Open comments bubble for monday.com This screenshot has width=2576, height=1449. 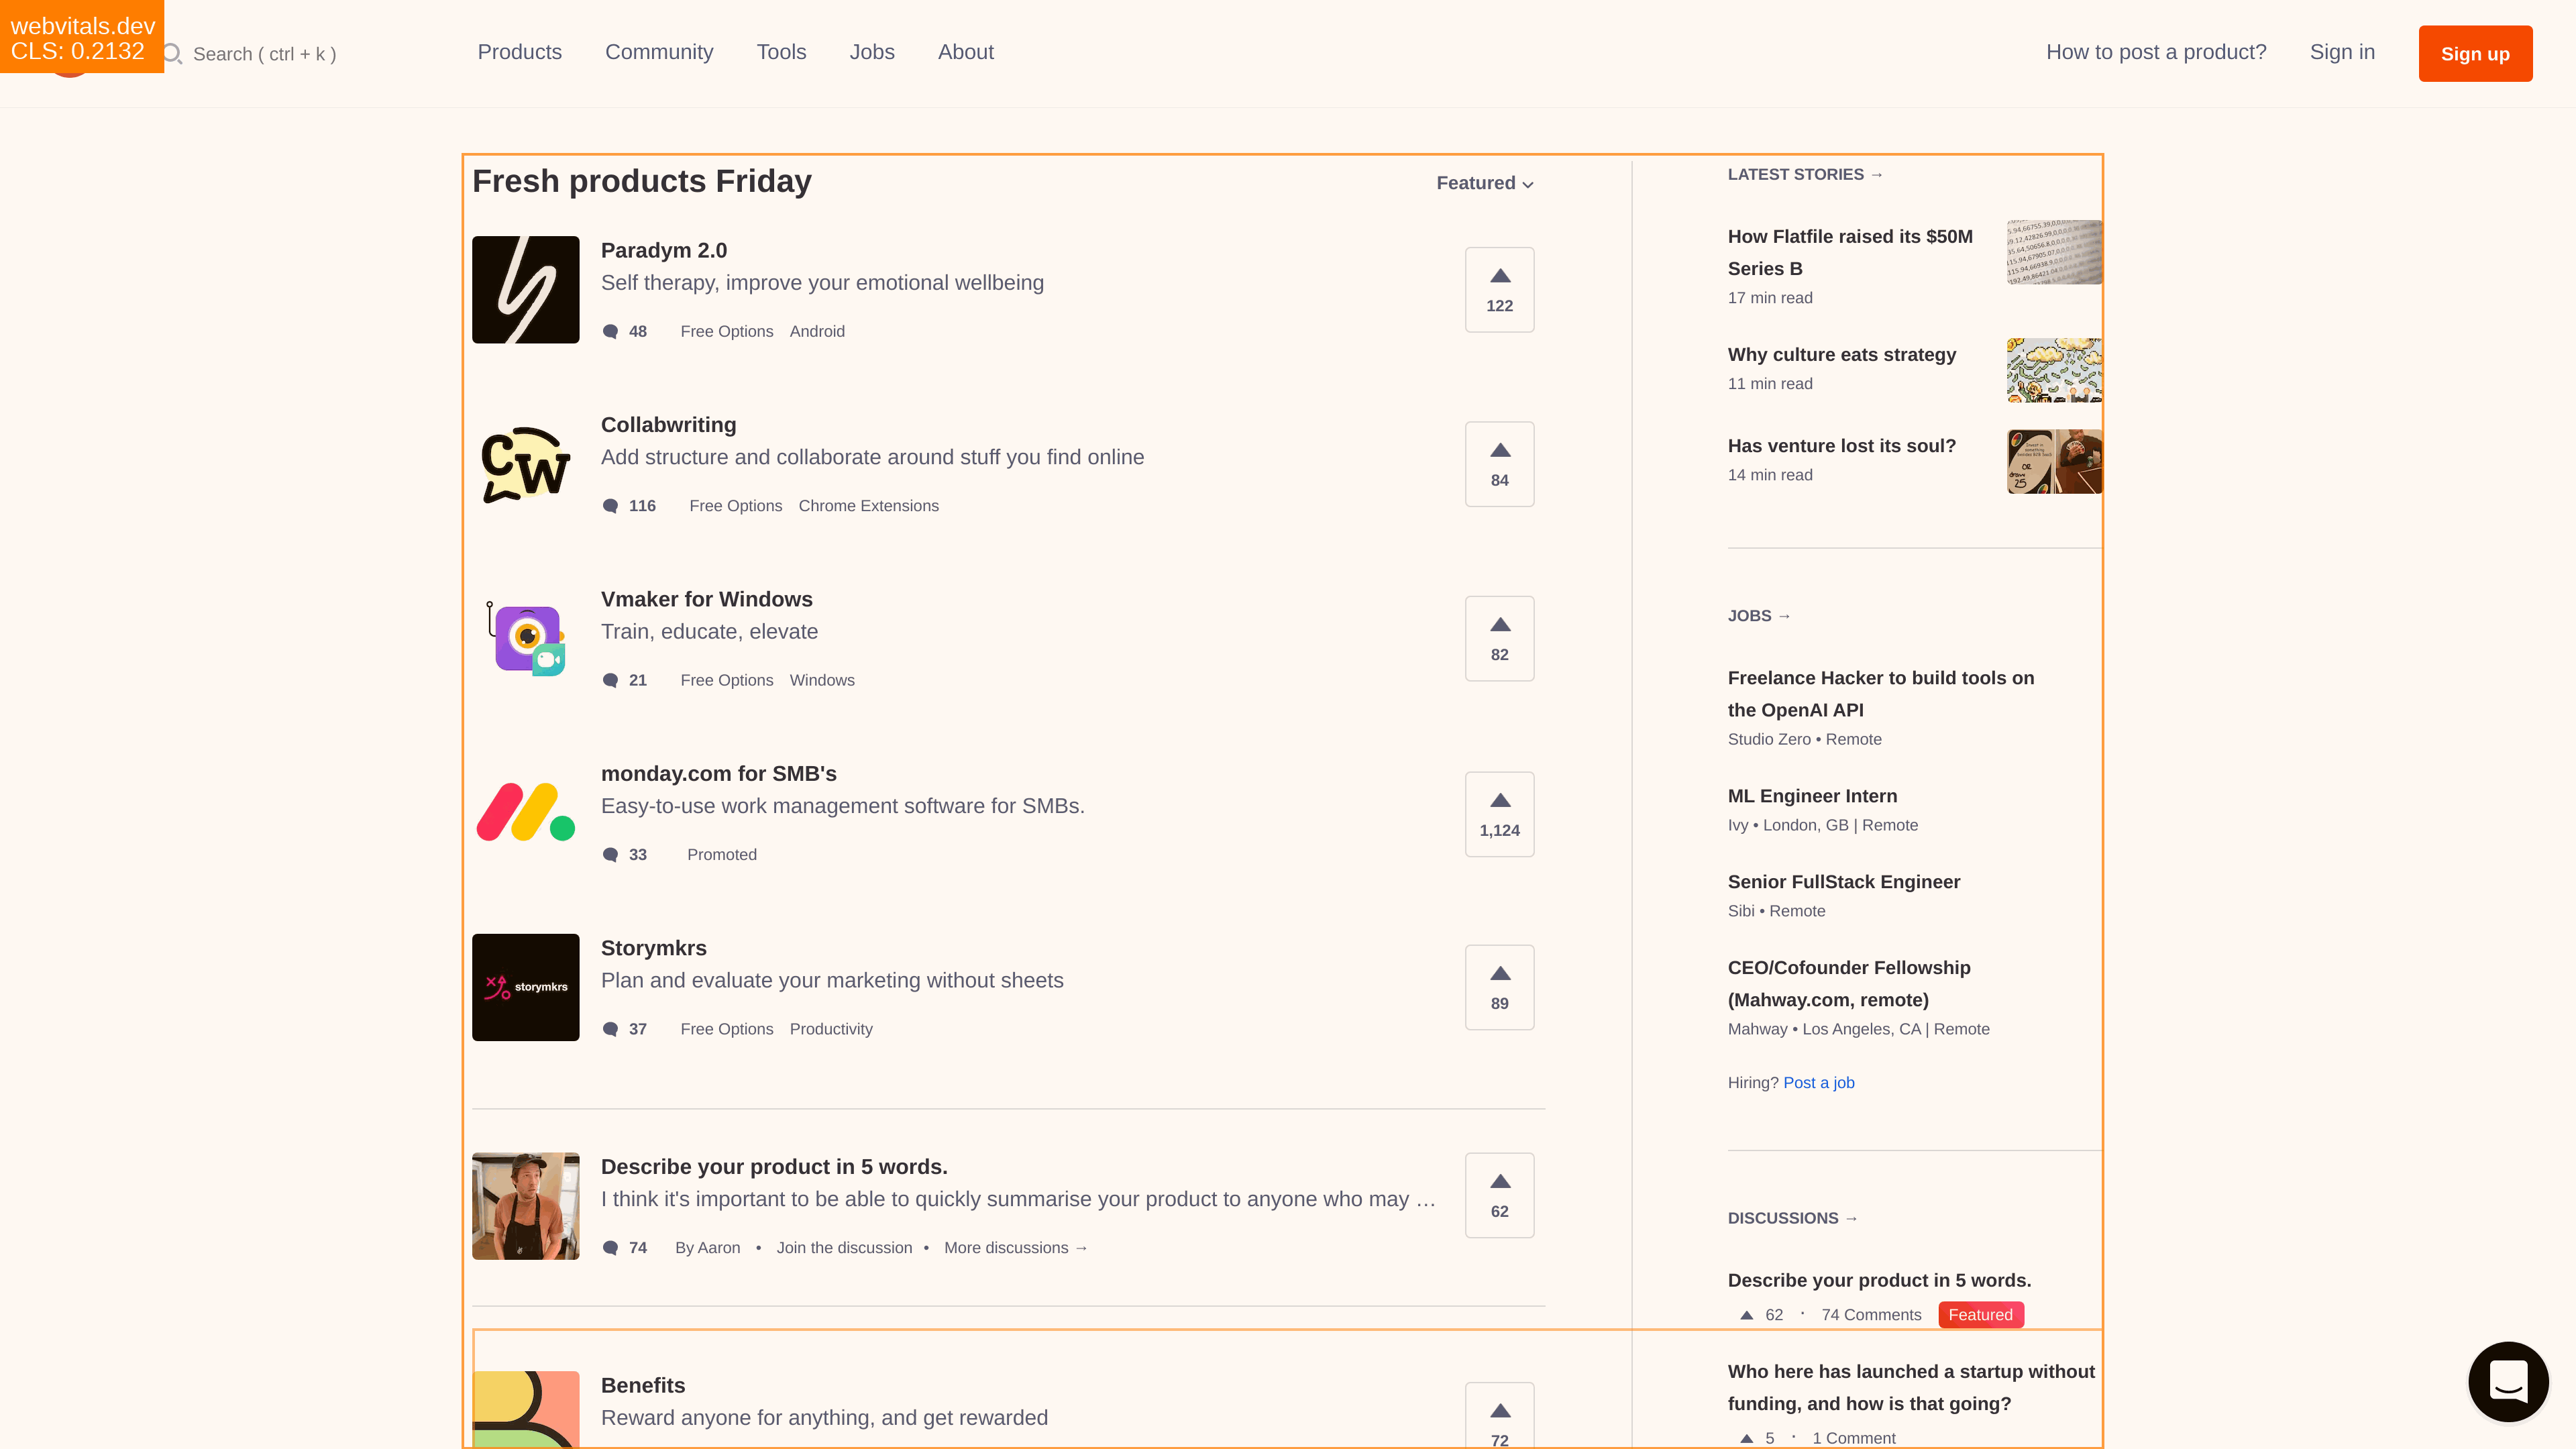coord(610,855)
